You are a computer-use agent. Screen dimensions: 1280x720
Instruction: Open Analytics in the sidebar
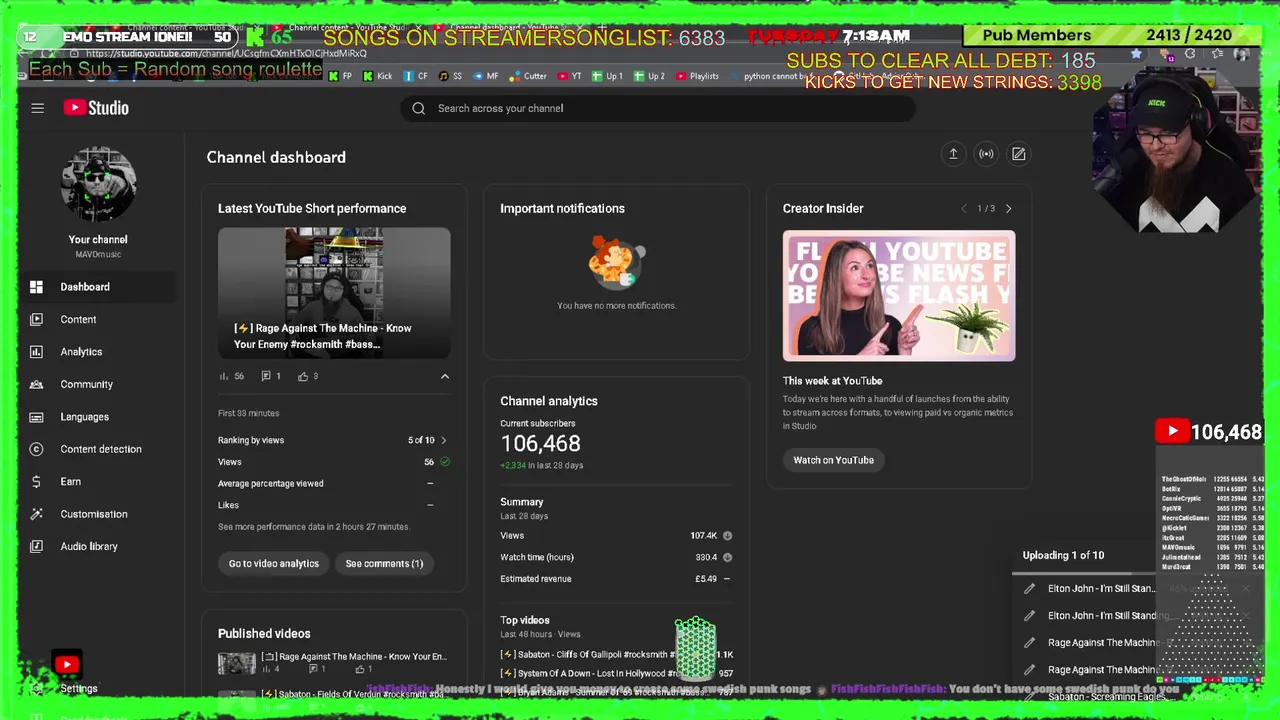pos(98,352)
